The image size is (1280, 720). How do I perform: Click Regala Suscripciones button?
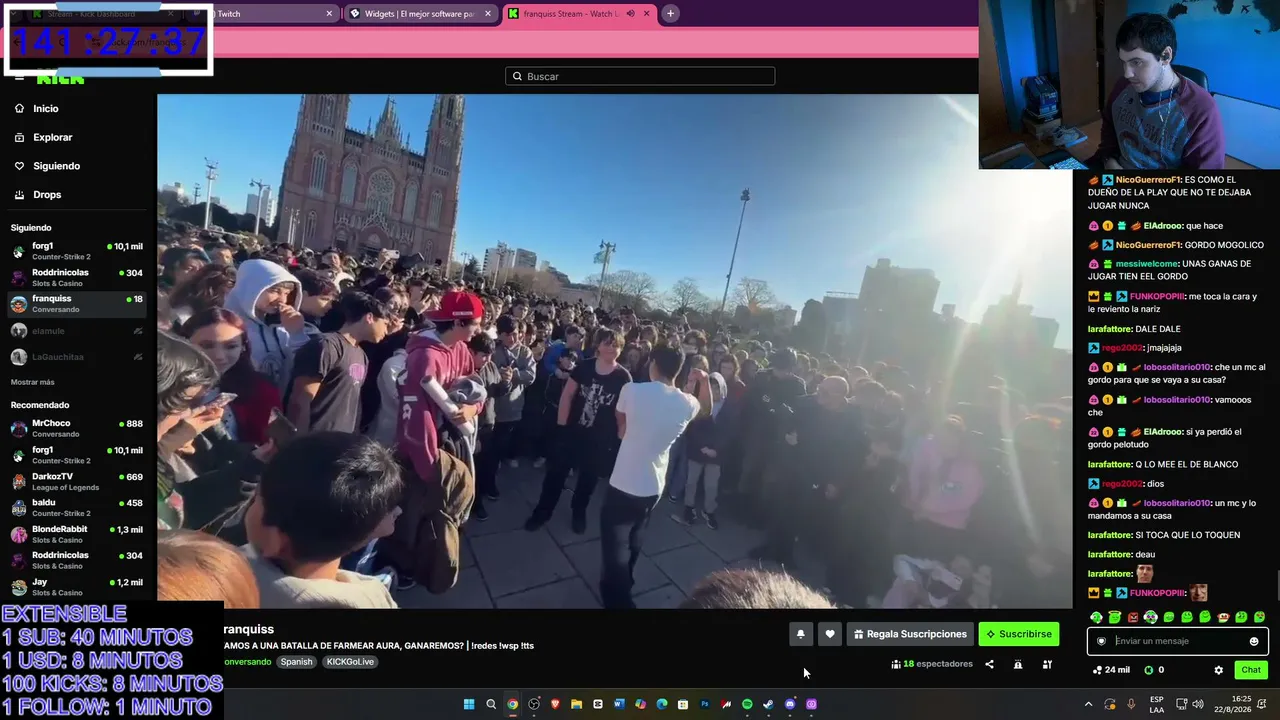[911, 634]
